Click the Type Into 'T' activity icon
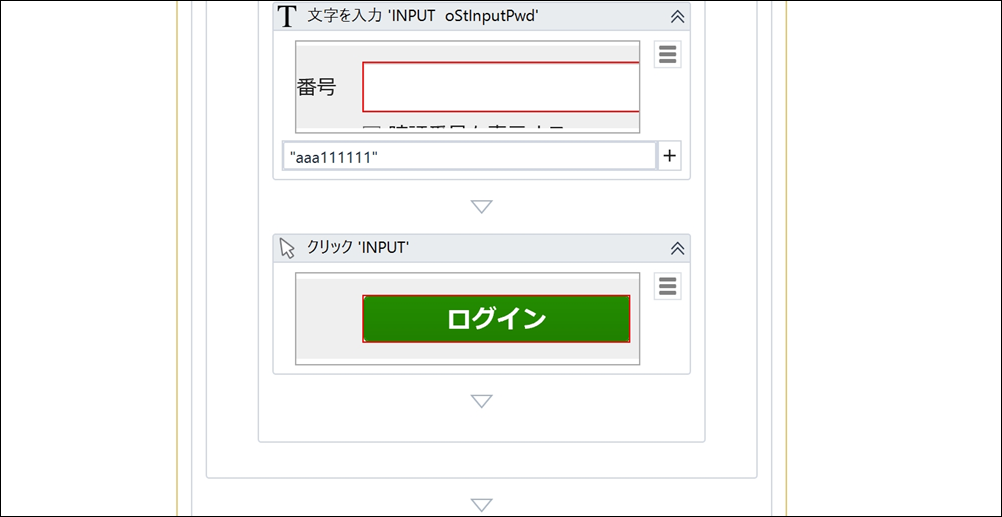The width and height of the screenshot is (1002, 517). click(288, 17)
